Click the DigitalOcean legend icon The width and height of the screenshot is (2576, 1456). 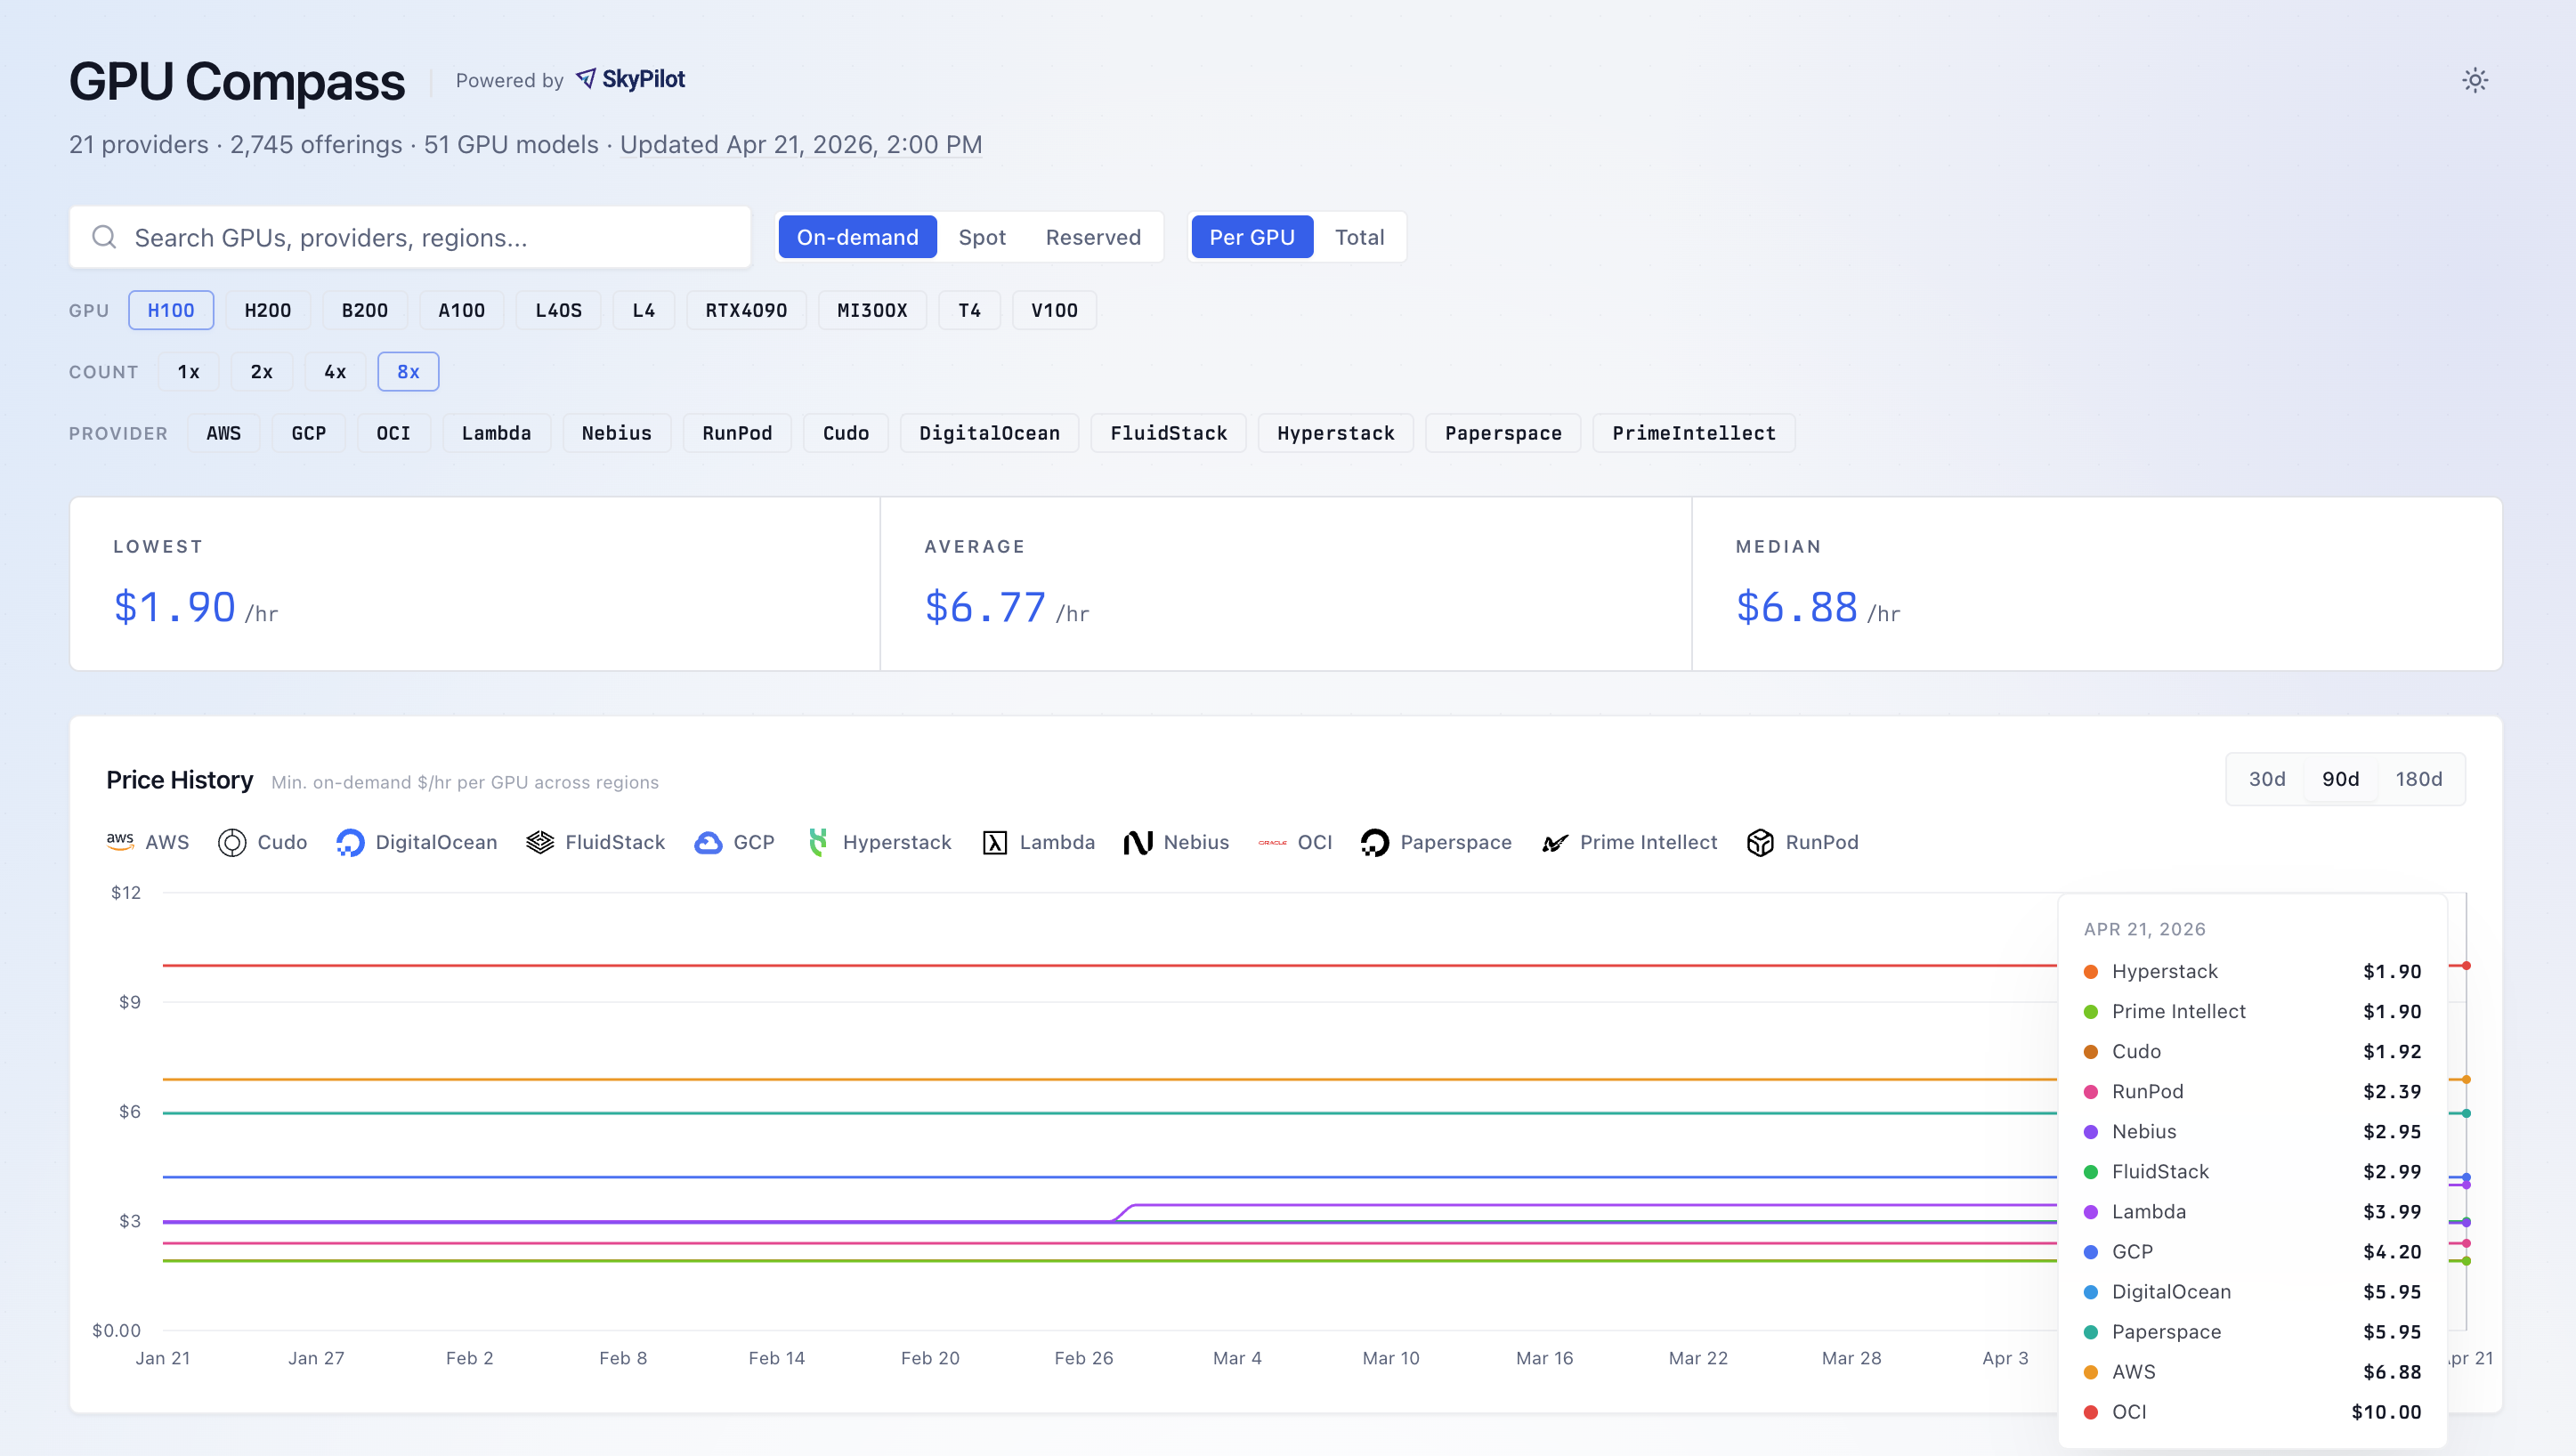click(x=350, y=842)
